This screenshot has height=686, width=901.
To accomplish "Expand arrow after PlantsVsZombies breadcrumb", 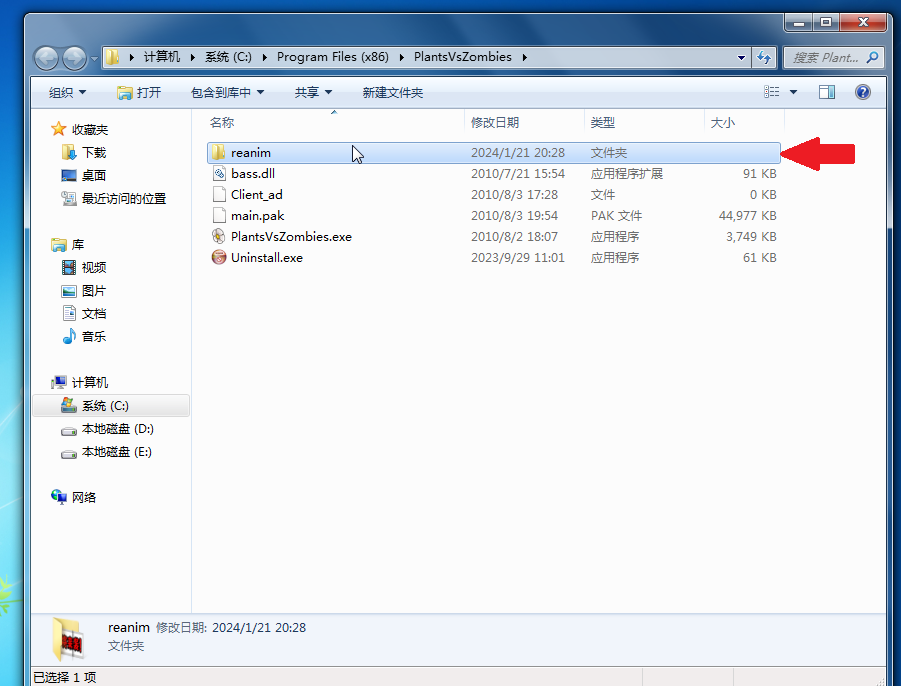I will [x=525, y=57].
